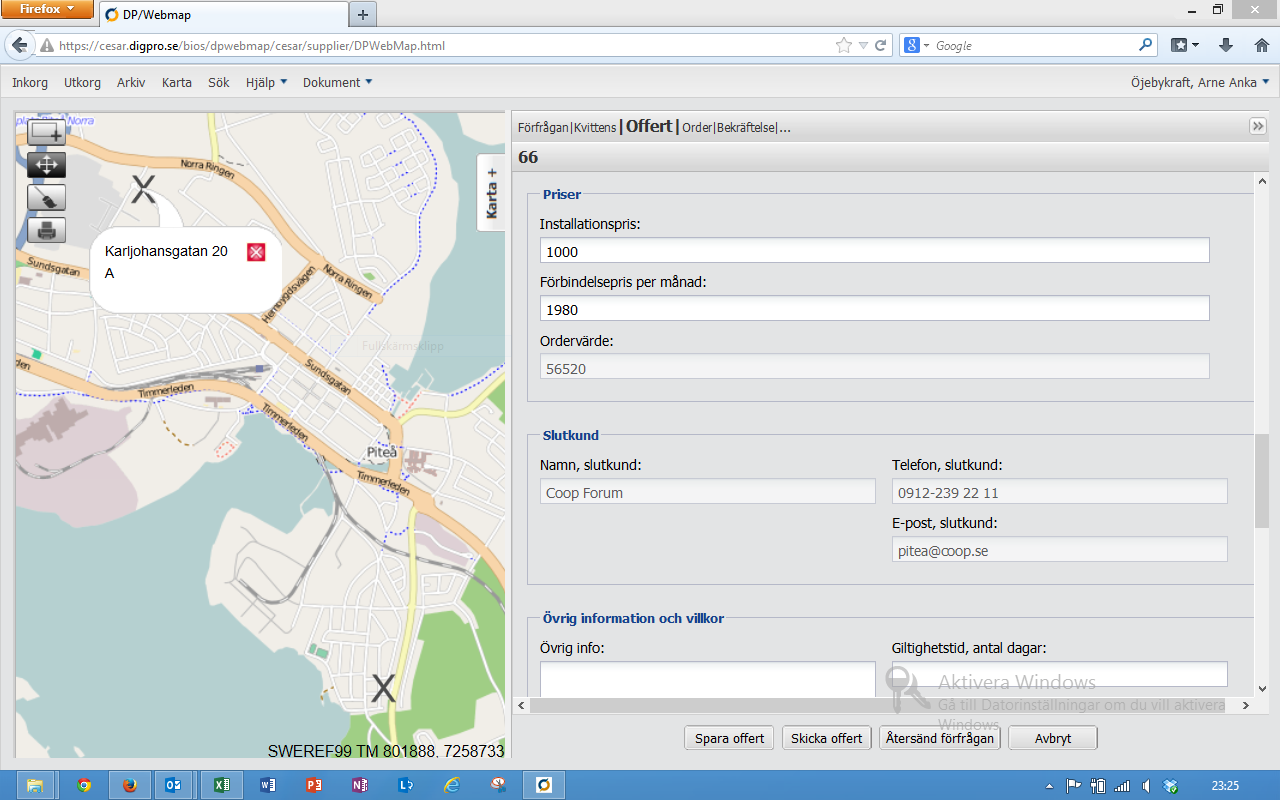Select the pan map tool
Image resolution: width=1280 pixels, height=800 pixels.
point(46,165)
